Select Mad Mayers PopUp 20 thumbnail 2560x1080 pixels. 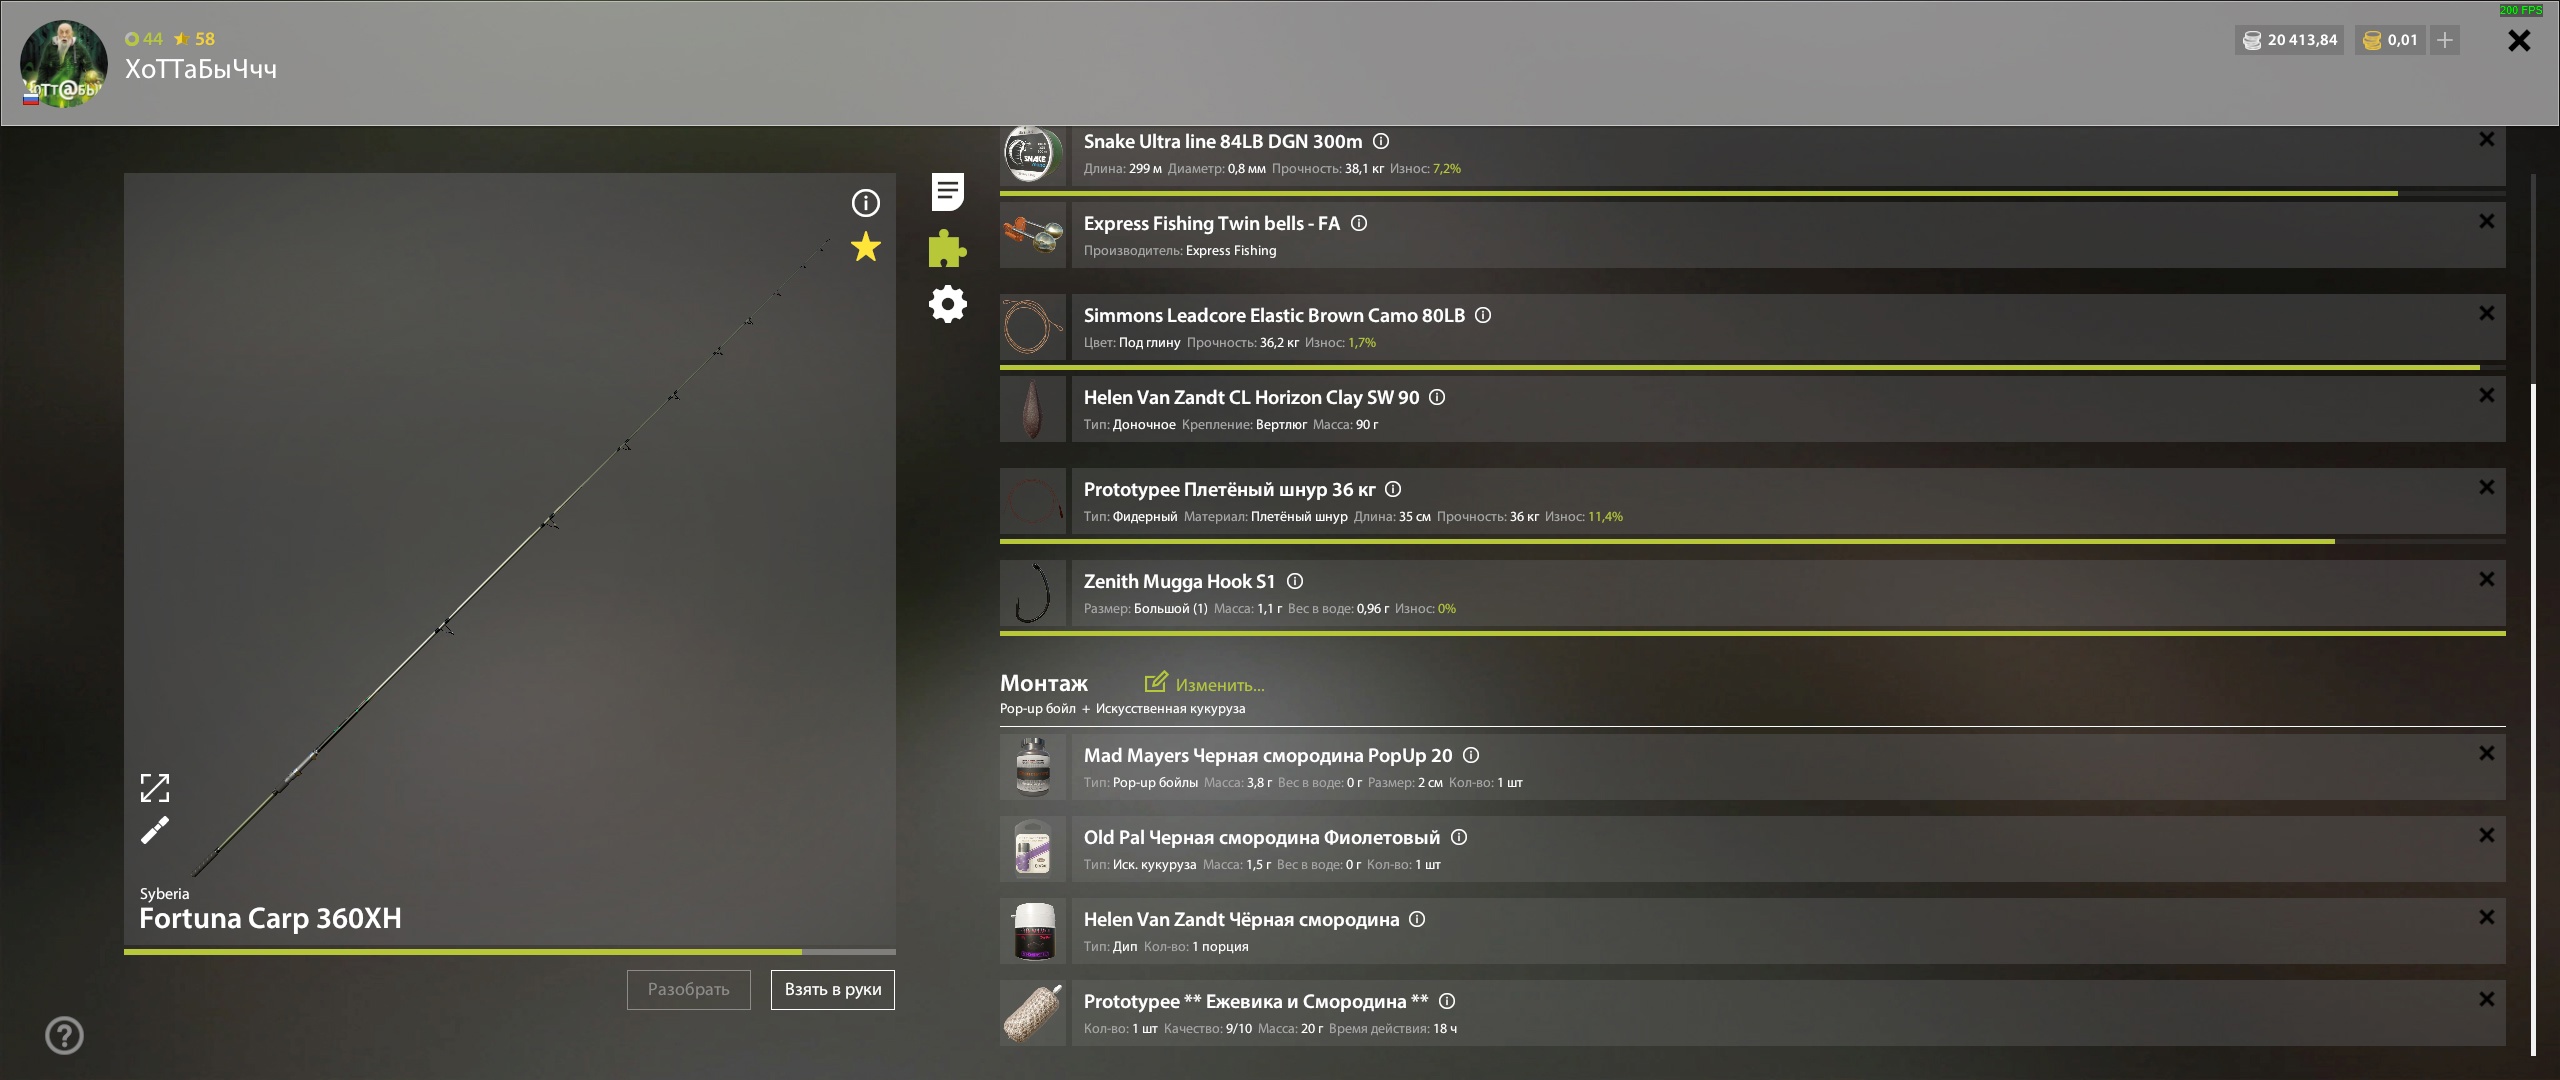pos(1033,767)
